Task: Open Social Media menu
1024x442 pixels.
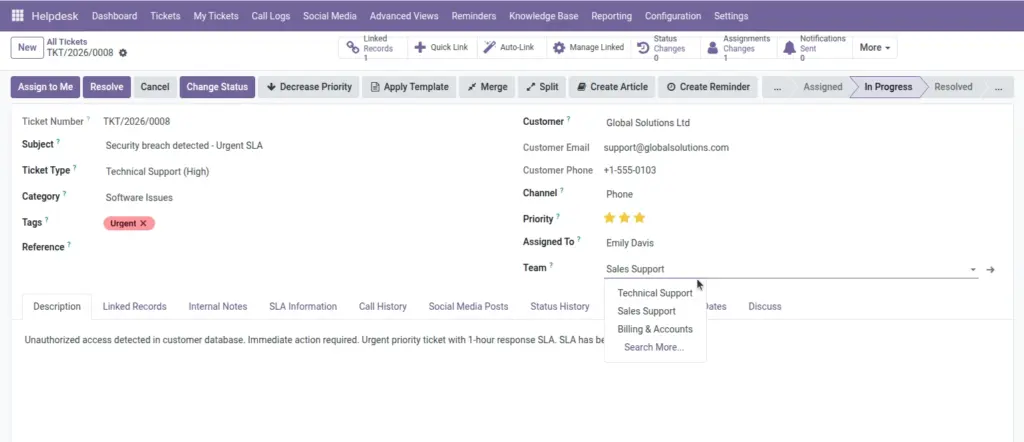Action: click(330, 16)
